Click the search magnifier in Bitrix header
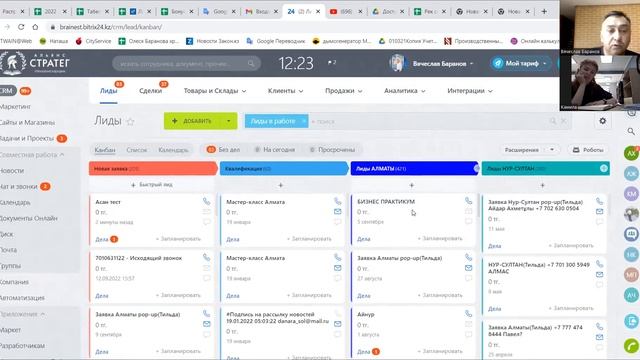640x360 pixels. 251,63
